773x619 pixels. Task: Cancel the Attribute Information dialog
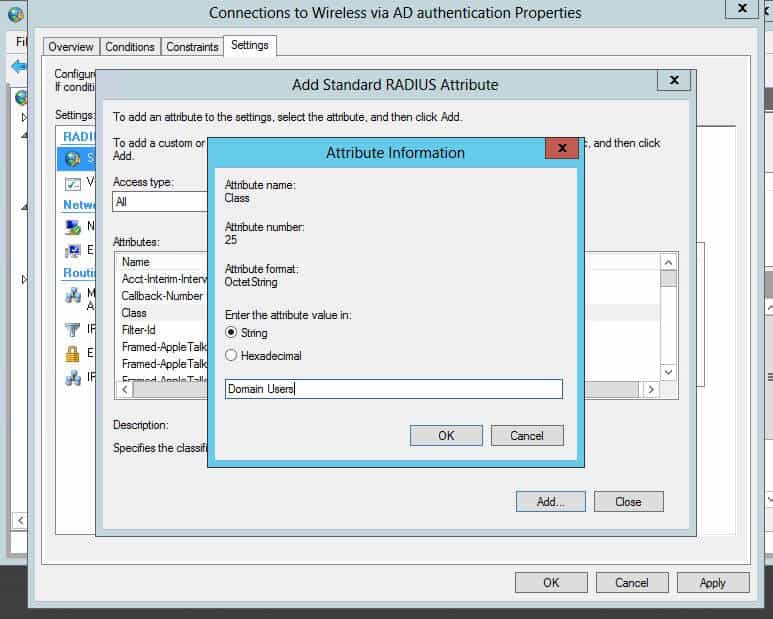click(527, 436)
